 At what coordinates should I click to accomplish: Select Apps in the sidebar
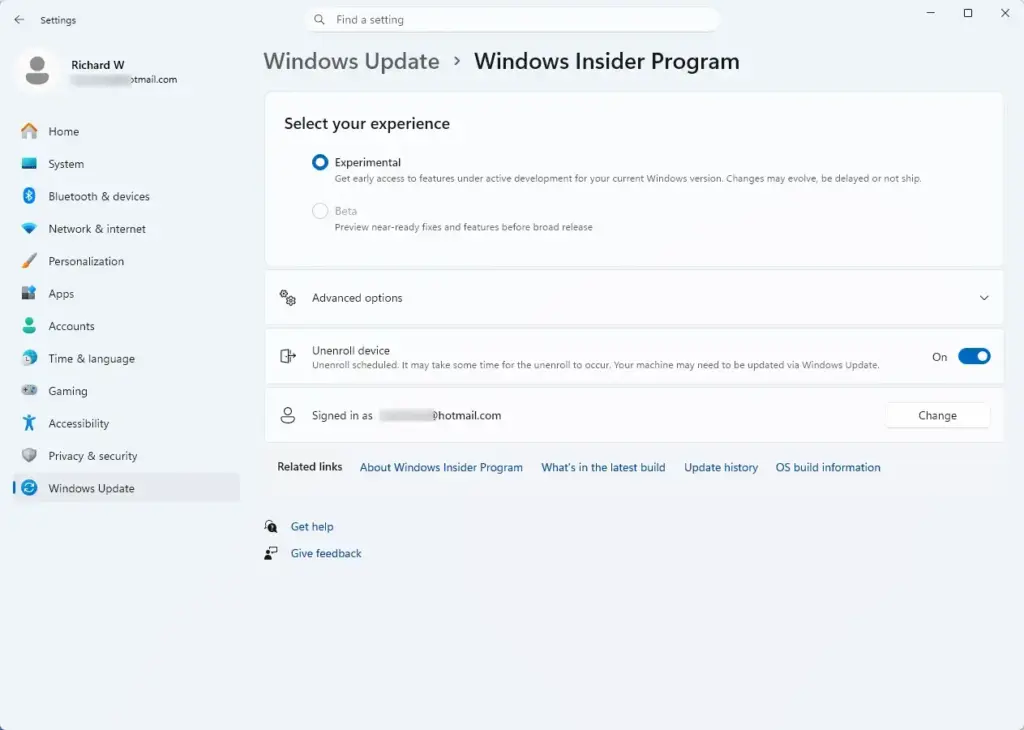[x=126, y=293]
